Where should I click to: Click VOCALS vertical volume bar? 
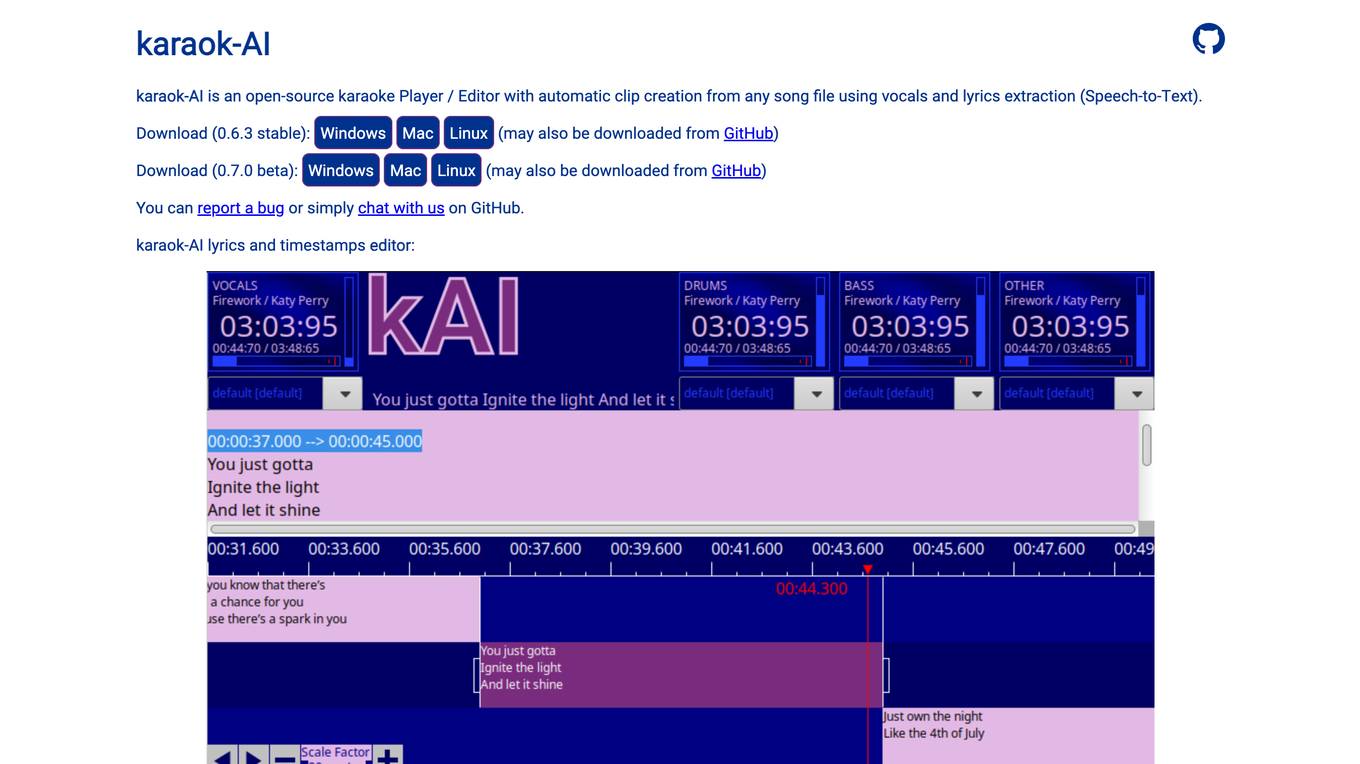point(349,322)
